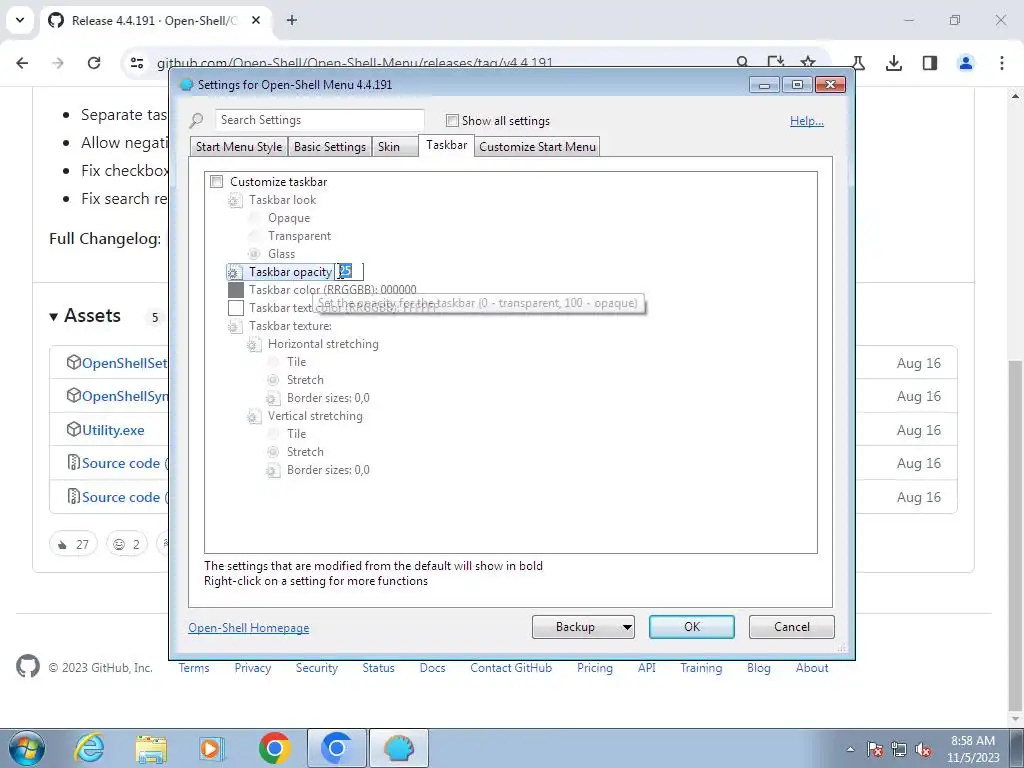Screen dimensions: 1024x768
Task: Click the Taskbar look gear icon
Action: pyautogui.click(x=235, y=200)
